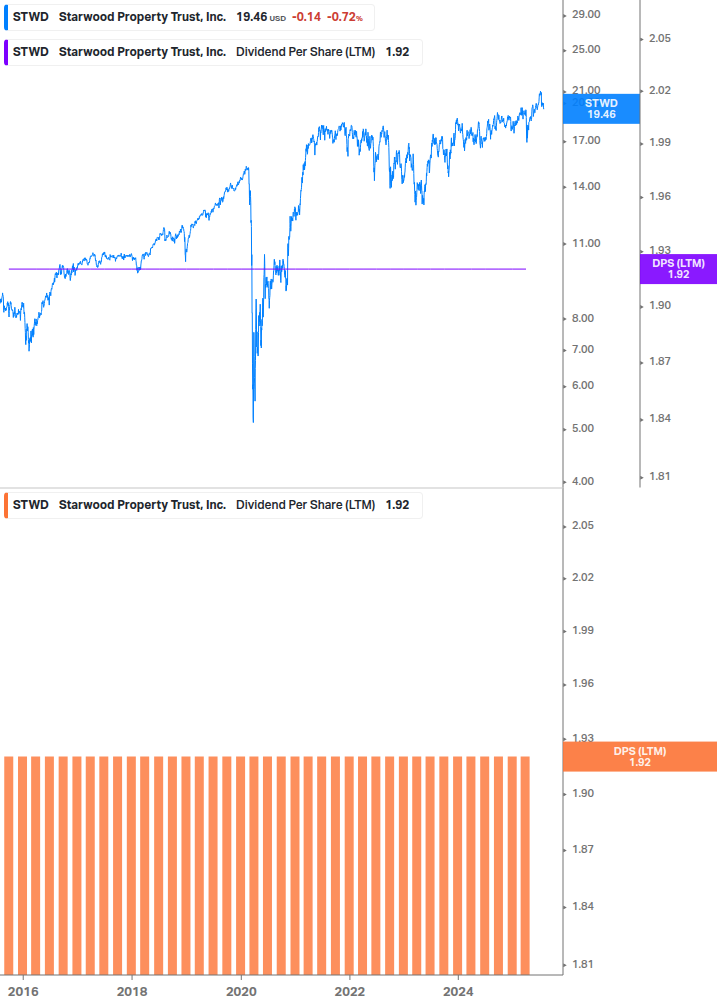Click the 19.46 USD price in the top legend
Image resolution: width=717 pixels, height=1005 pixels.
pos(261,17)
